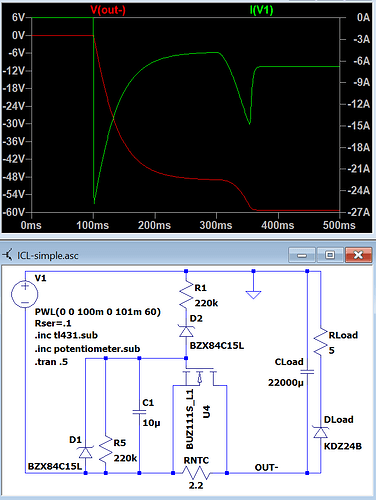Select resistor R5 symbol

point(106,450)
